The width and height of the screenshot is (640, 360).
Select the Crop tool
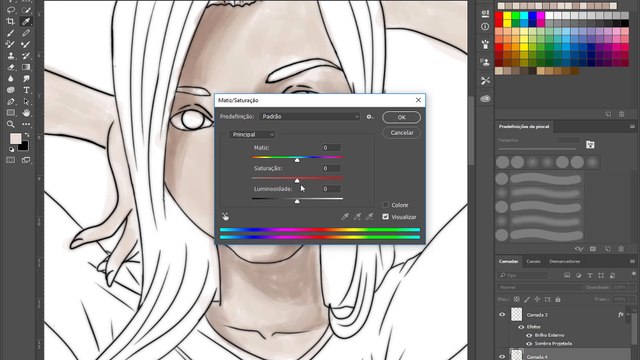click(11, 21)
